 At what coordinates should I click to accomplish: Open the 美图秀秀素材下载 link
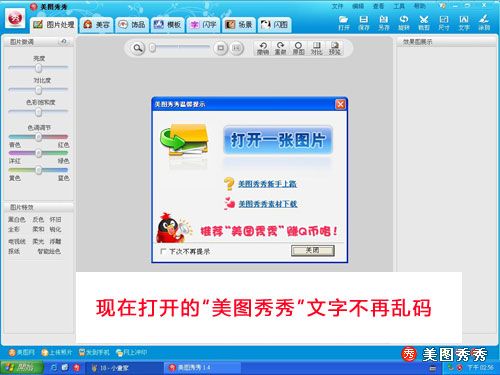[x=268, y=204]
